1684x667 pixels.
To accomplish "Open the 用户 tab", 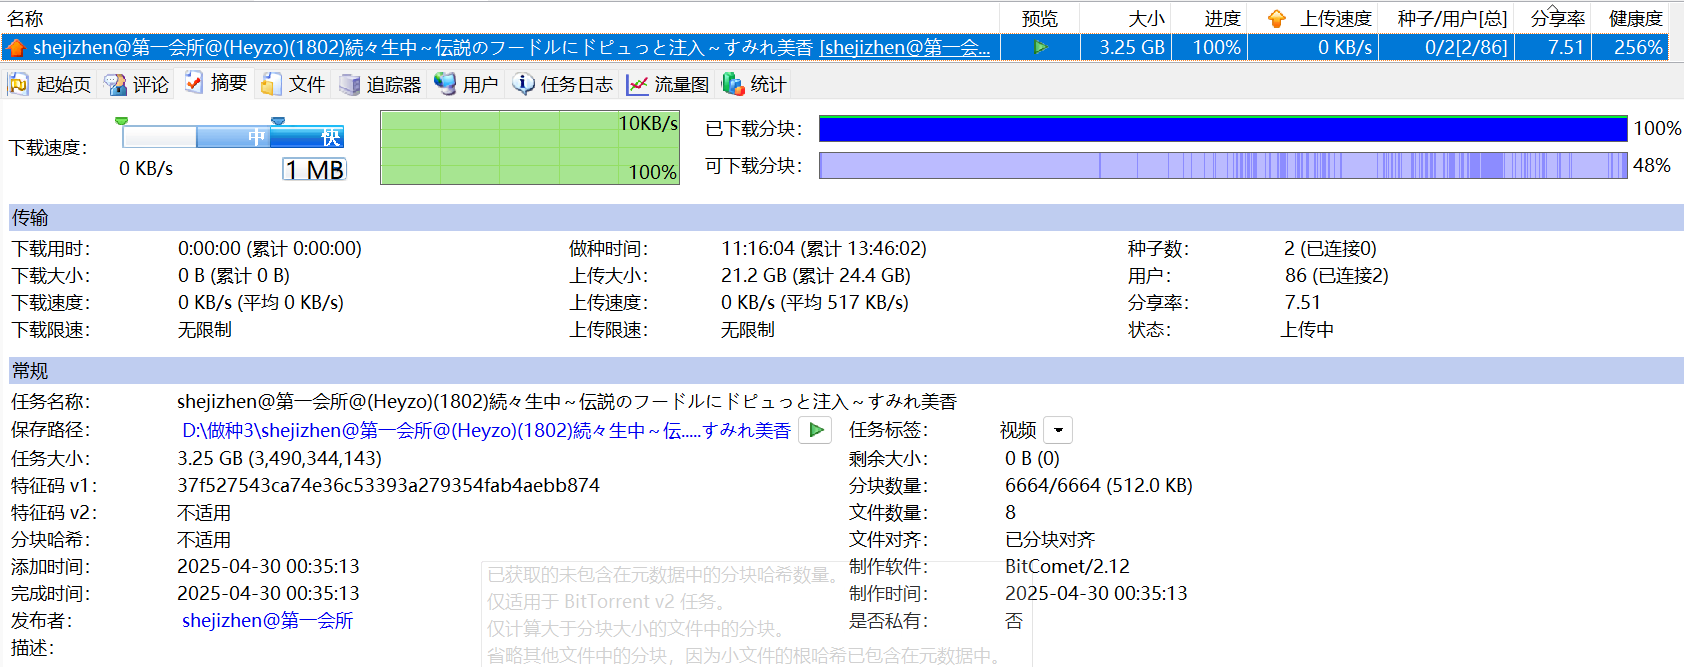I will click(466, 84).
